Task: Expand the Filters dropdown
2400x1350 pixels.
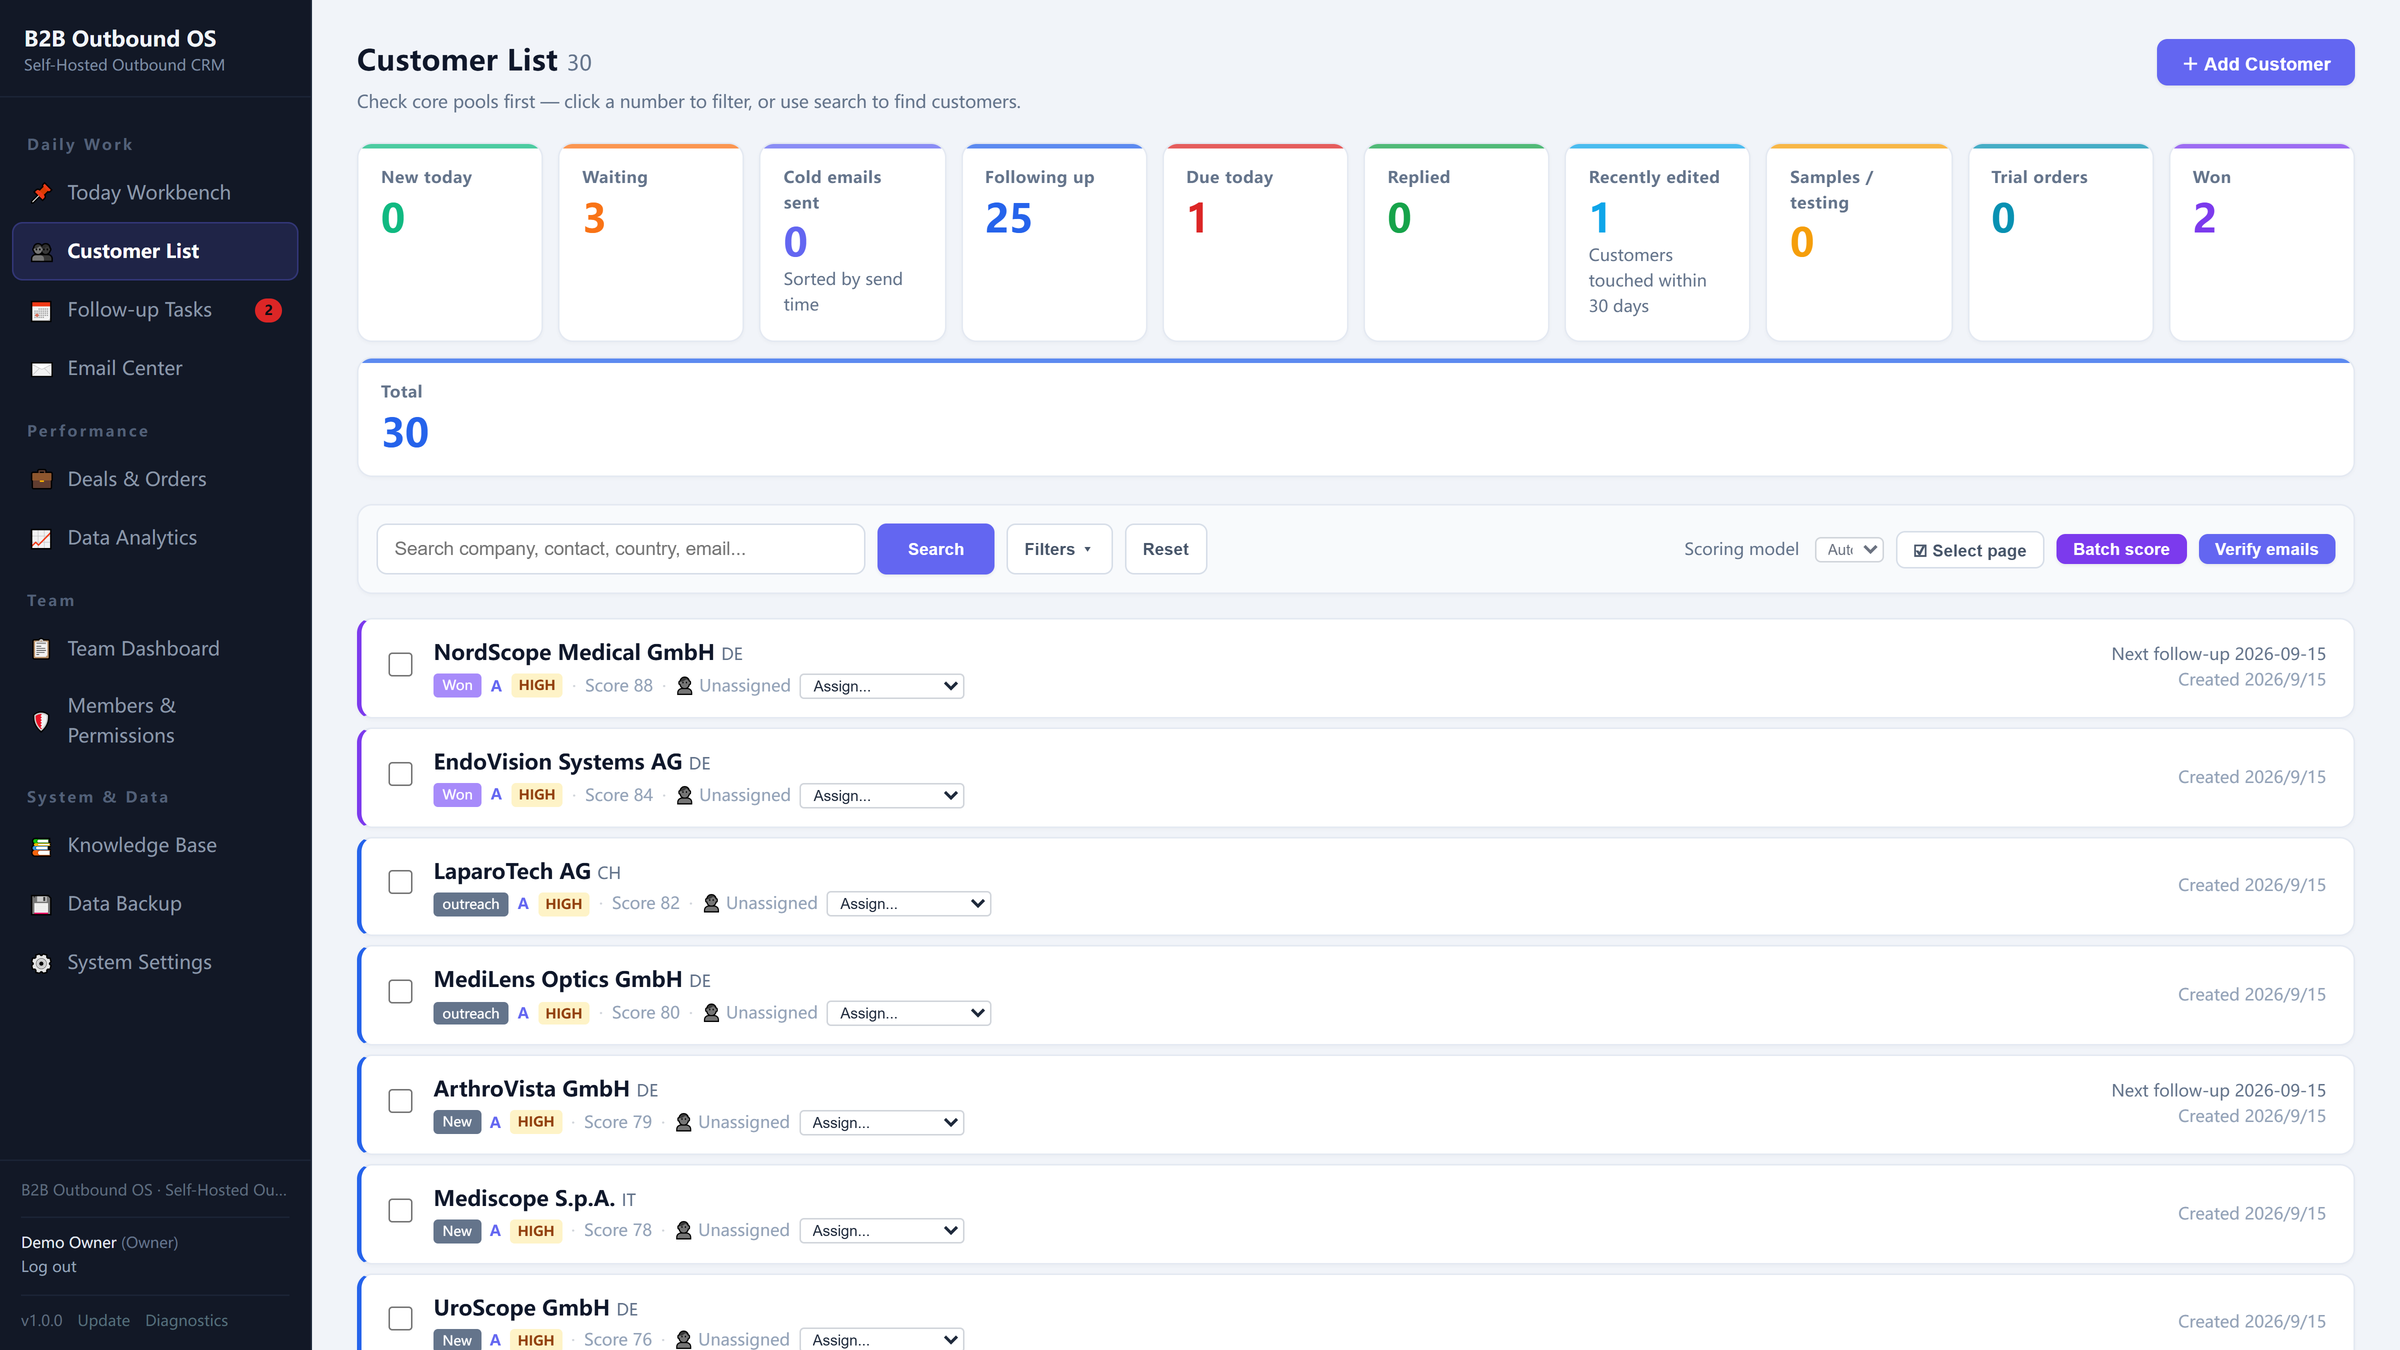Action: 1059,549
